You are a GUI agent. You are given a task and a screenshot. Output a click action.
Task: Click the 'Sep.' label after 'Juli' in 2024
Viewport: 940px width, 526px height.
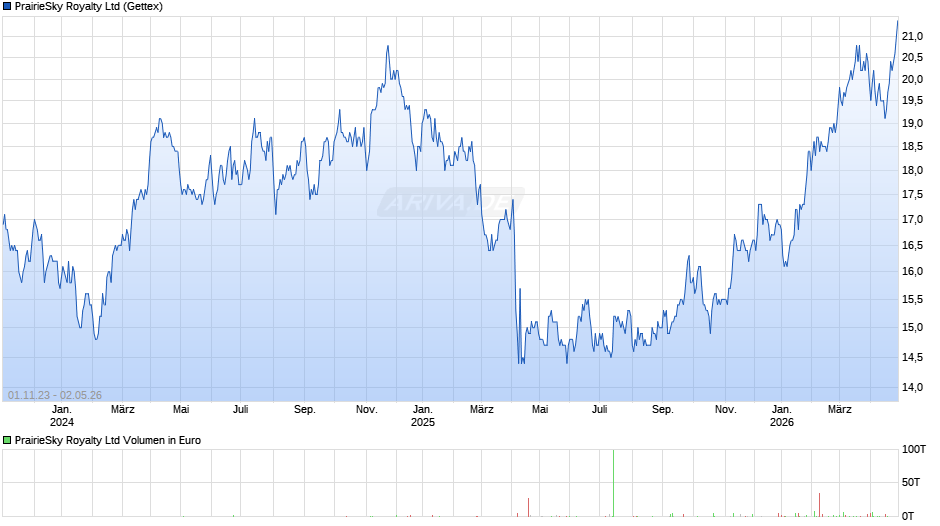point(305,410)
